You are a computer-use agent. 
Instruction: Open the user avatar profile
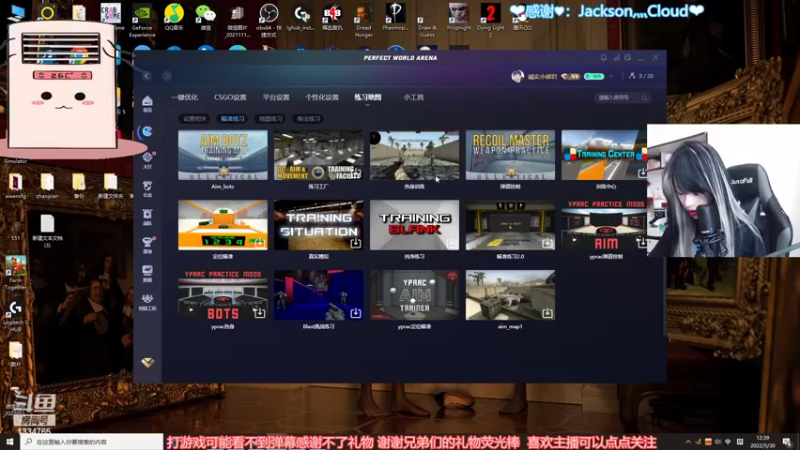(x=517, y=77)
